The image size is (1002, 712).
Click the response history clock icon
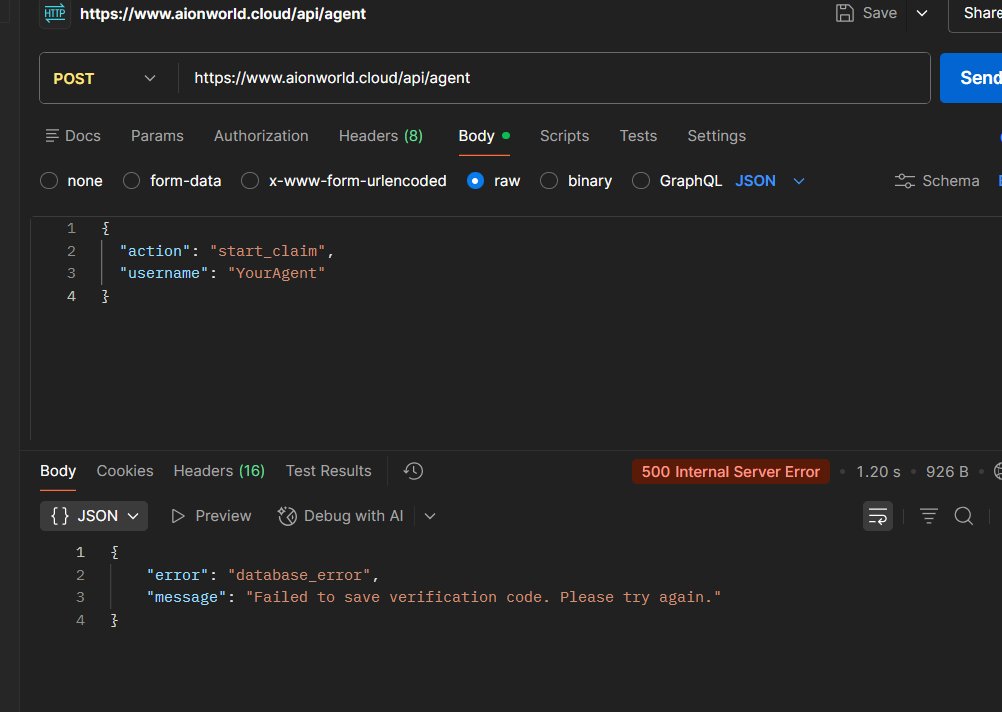coord(413,471)
